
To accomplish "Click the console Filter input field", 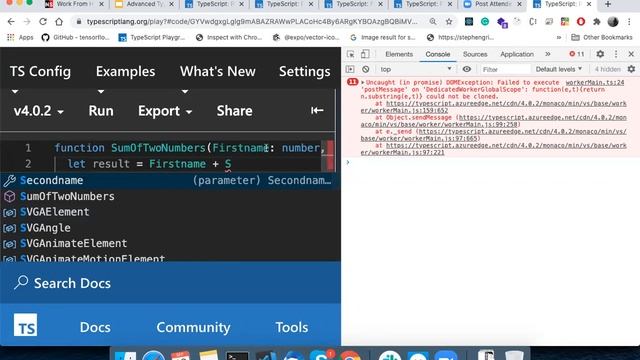I will pos(505,69).
